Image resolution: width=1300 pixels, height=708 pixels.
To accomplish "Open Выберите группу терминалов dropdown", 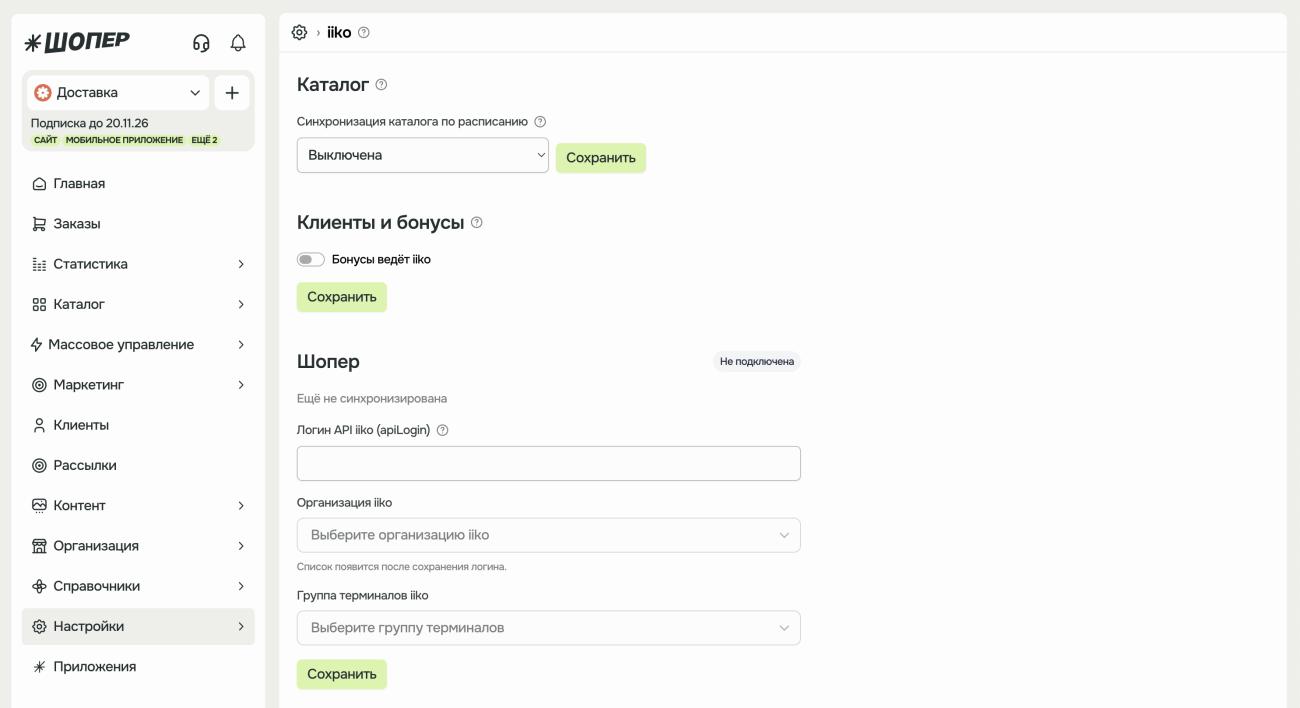I will (x=549, y=628).
